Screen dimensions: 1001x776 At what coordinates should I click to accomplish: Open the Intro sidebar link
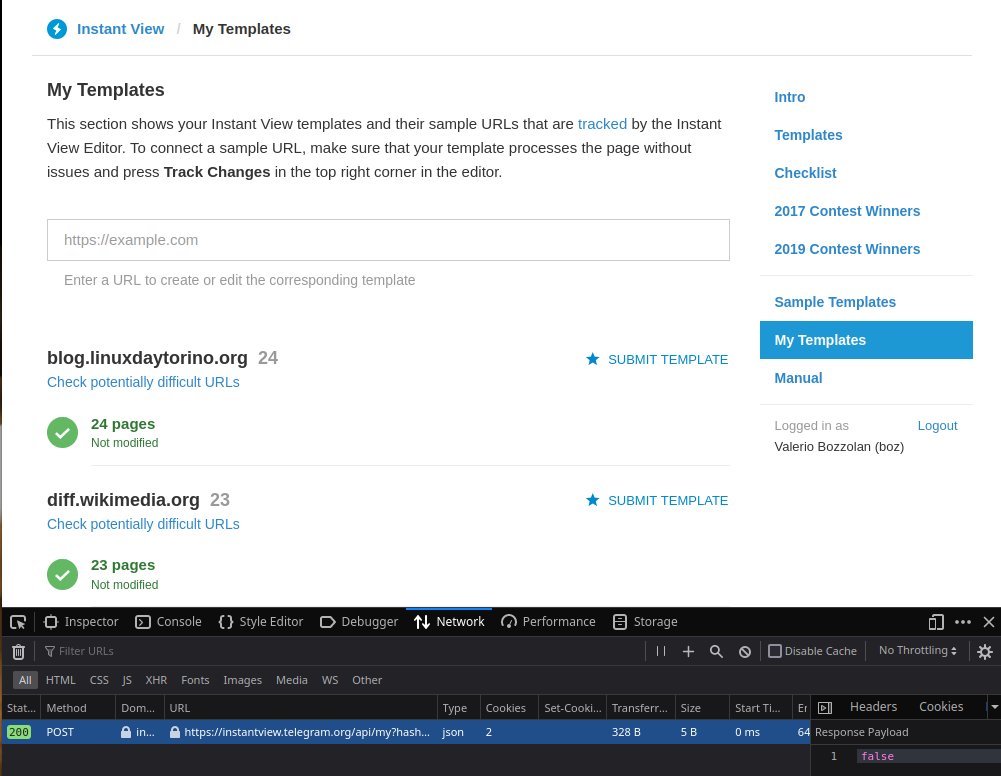tap(790, 97)
